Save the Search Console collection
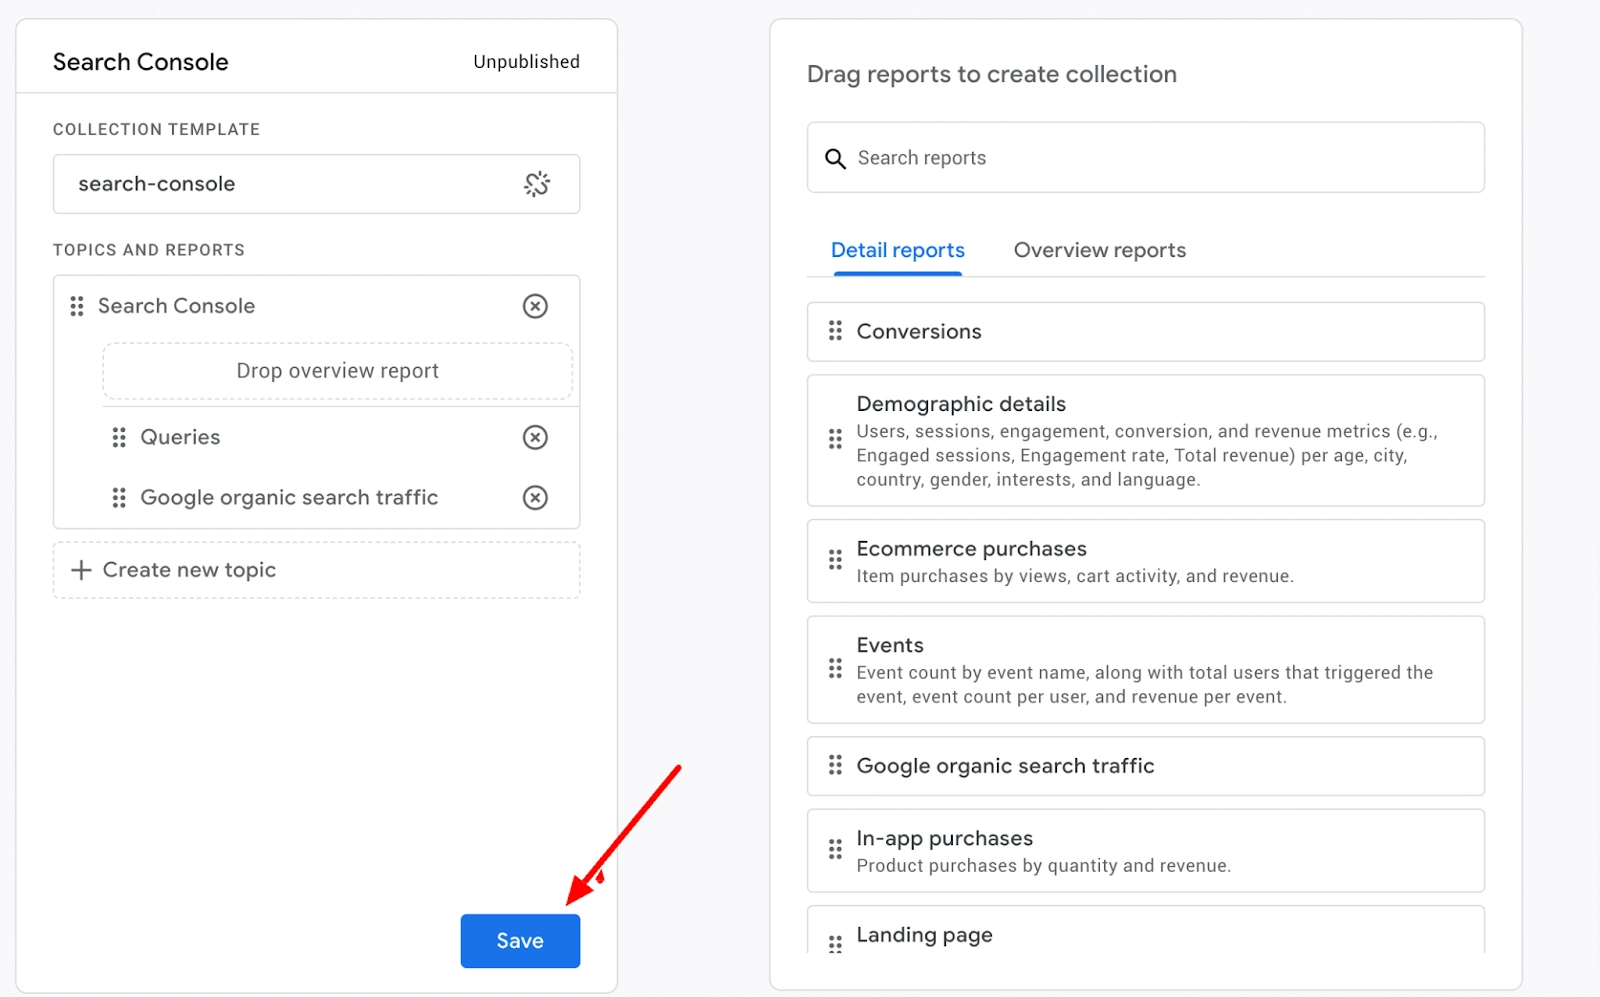Image resolution: width=1600 pixels, height=997 pixels. (520, 941)
